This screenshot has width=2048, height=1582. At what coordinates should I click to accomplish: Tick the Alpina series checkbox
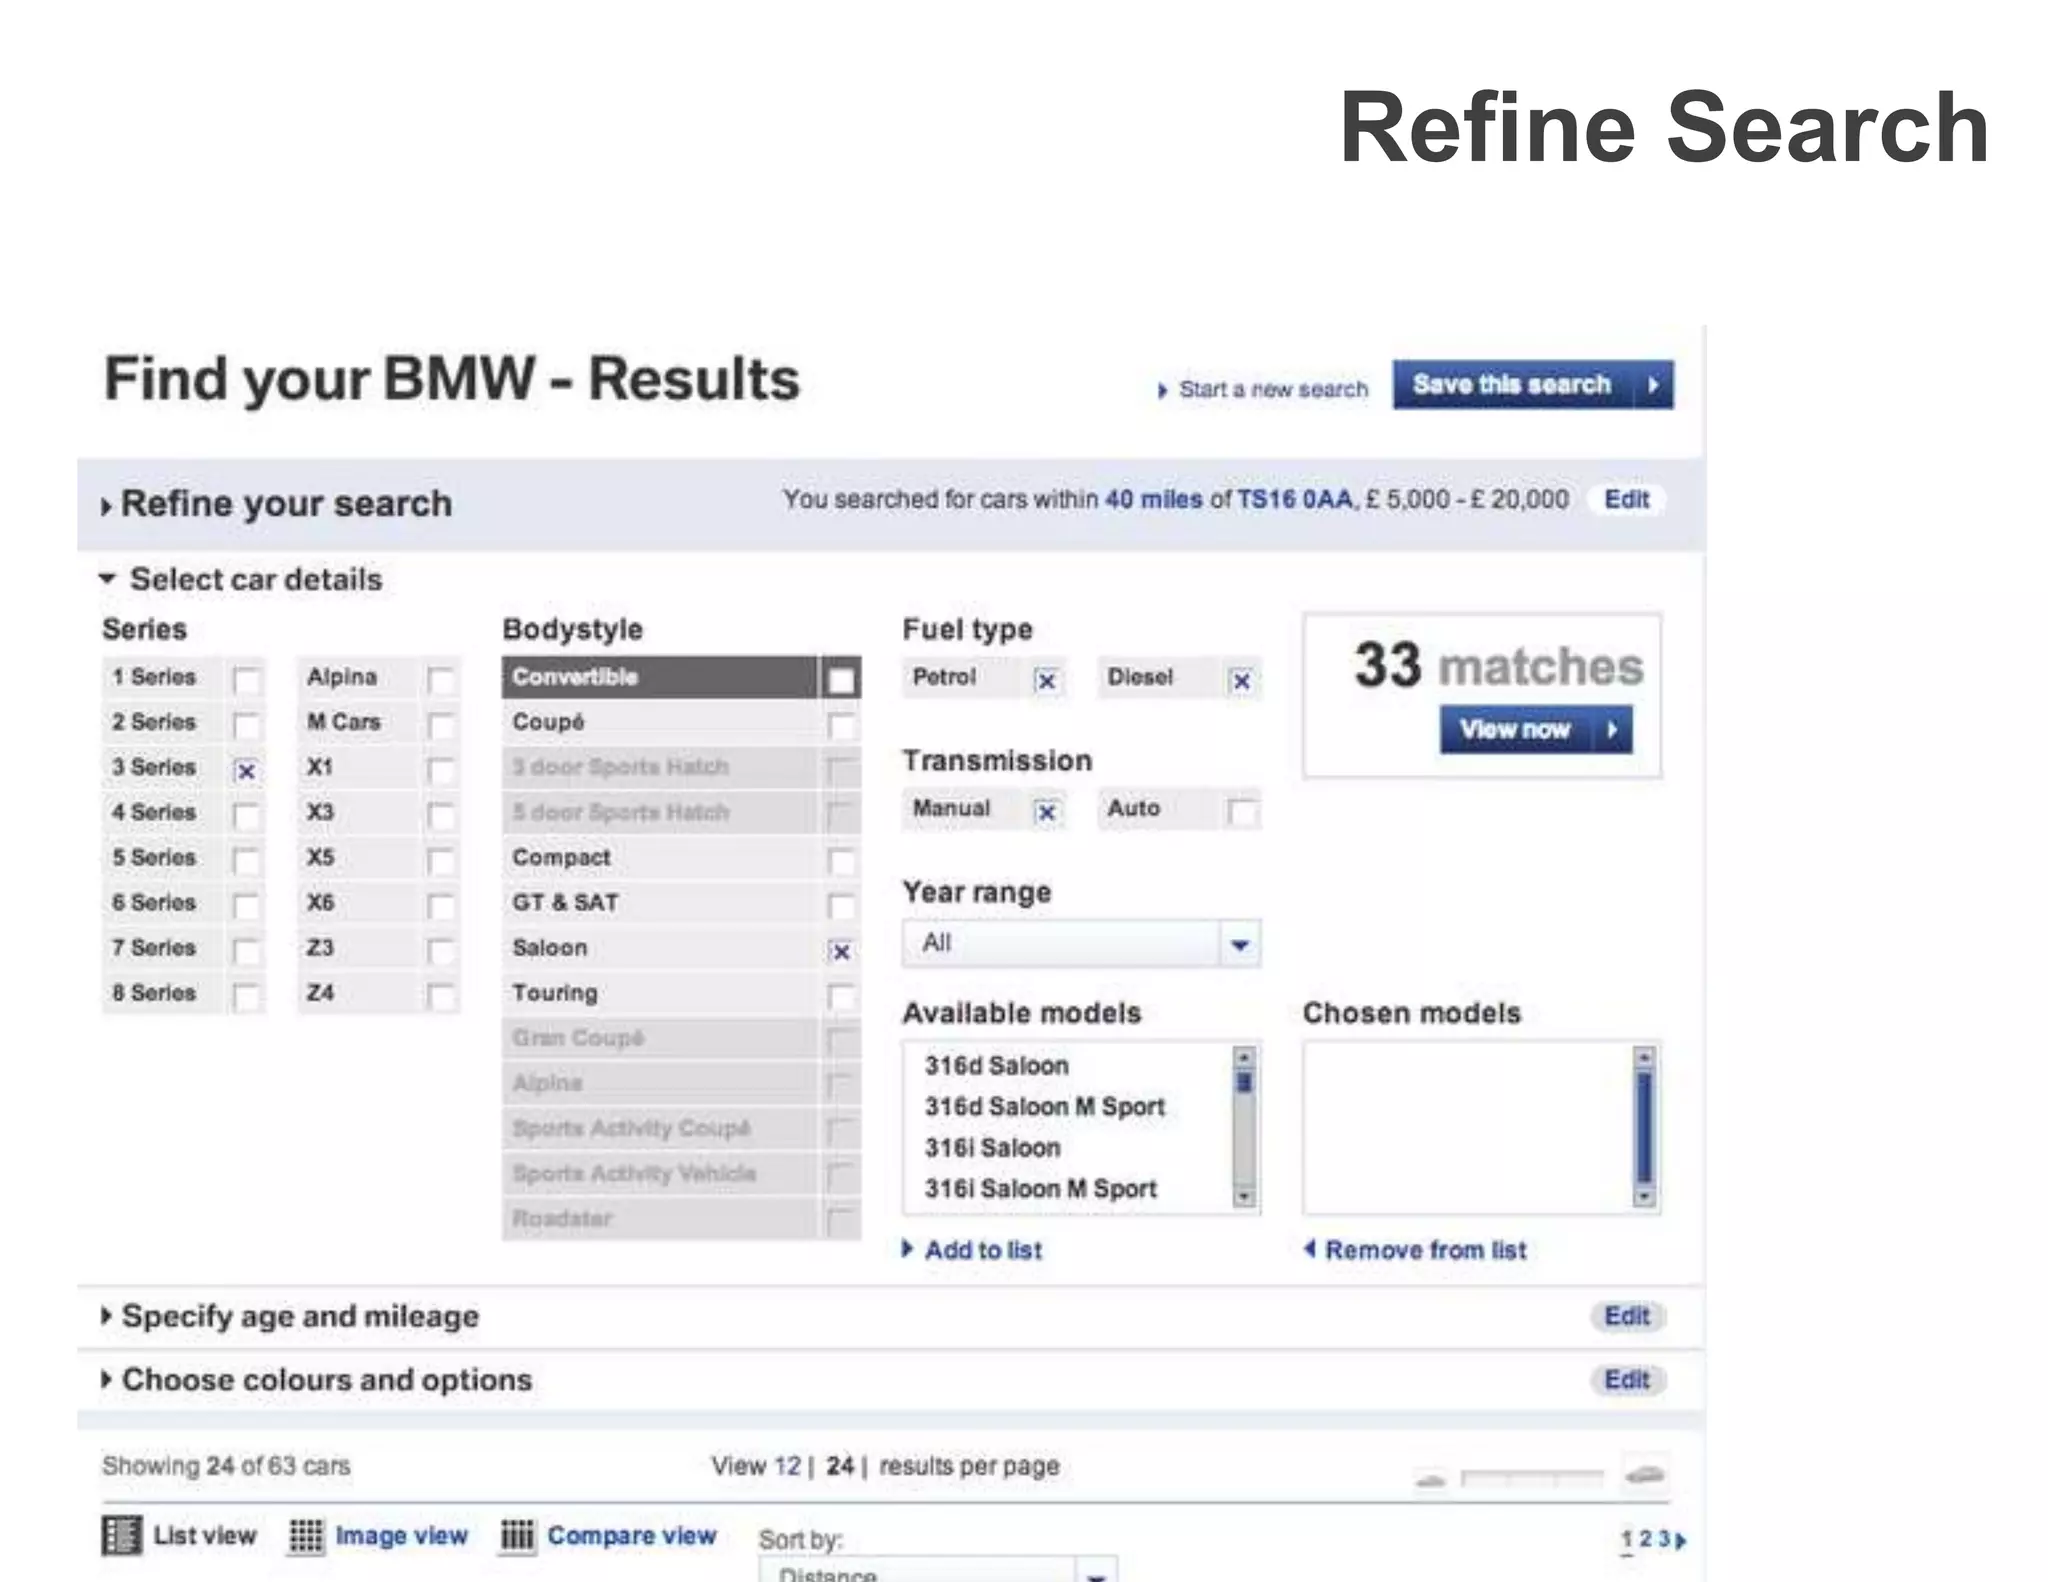[x=441, y=681]
